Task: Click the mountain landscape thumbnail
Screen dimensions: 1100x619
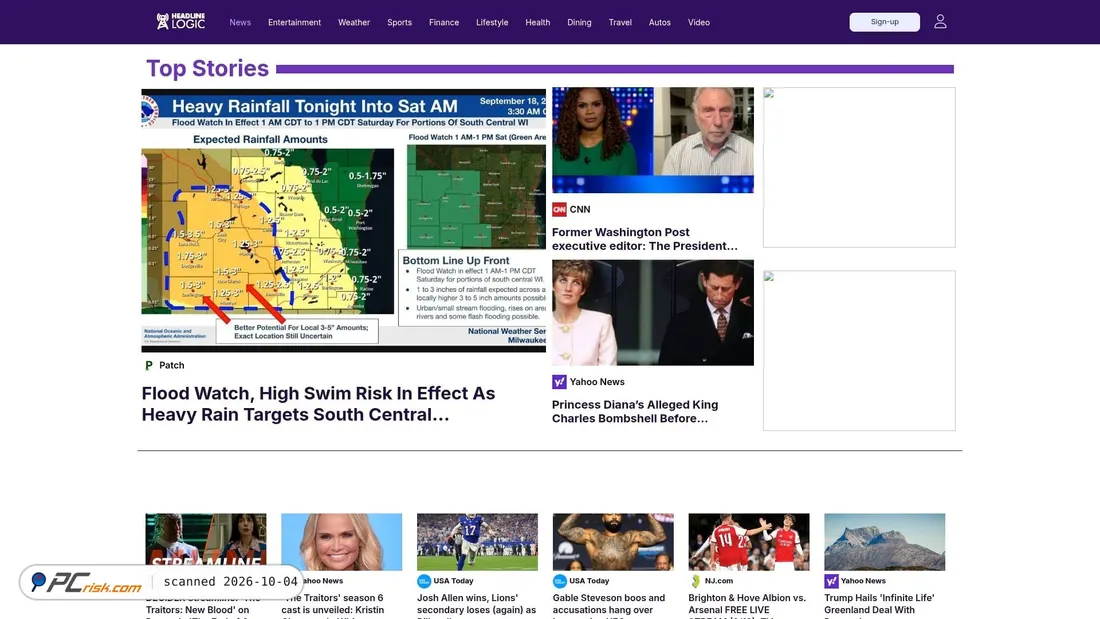Action: pos(885,541)
